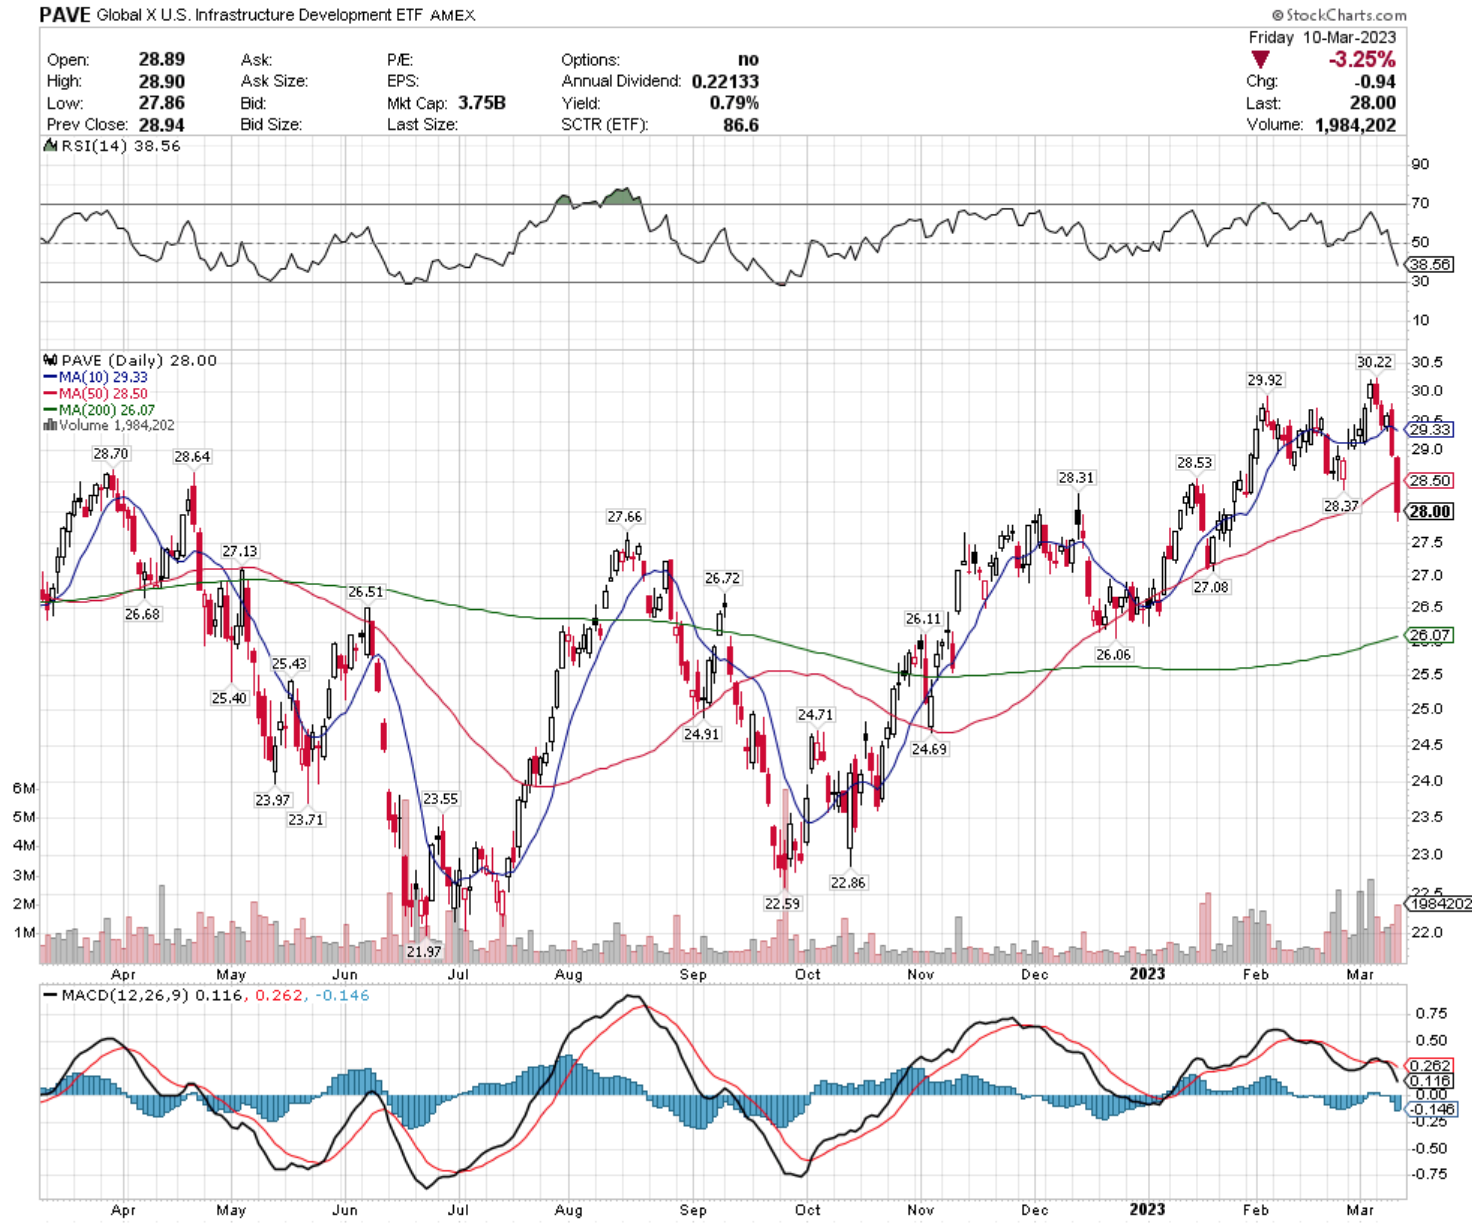Click the 29.92 February high annotation
The height and width of the screenshot is (1224, 1482).
point(1265,380)
